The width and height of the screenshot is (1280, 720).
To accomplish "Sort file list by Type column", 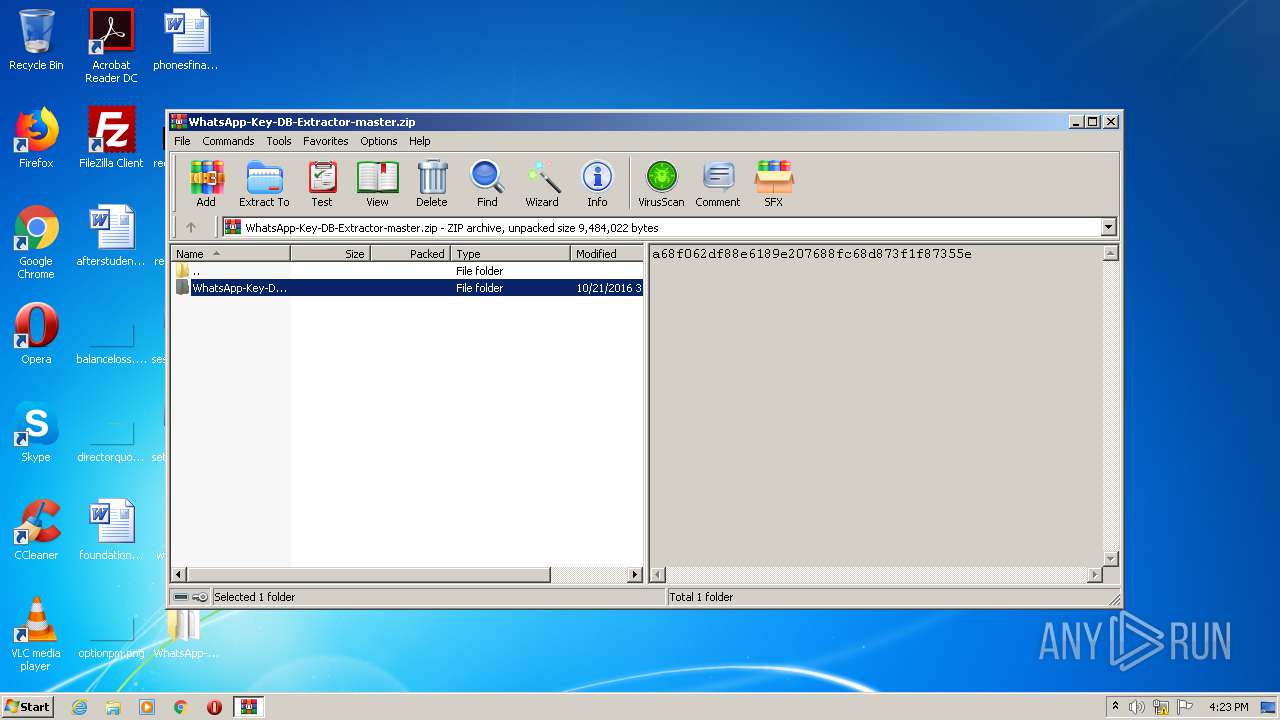I will 511,254.
